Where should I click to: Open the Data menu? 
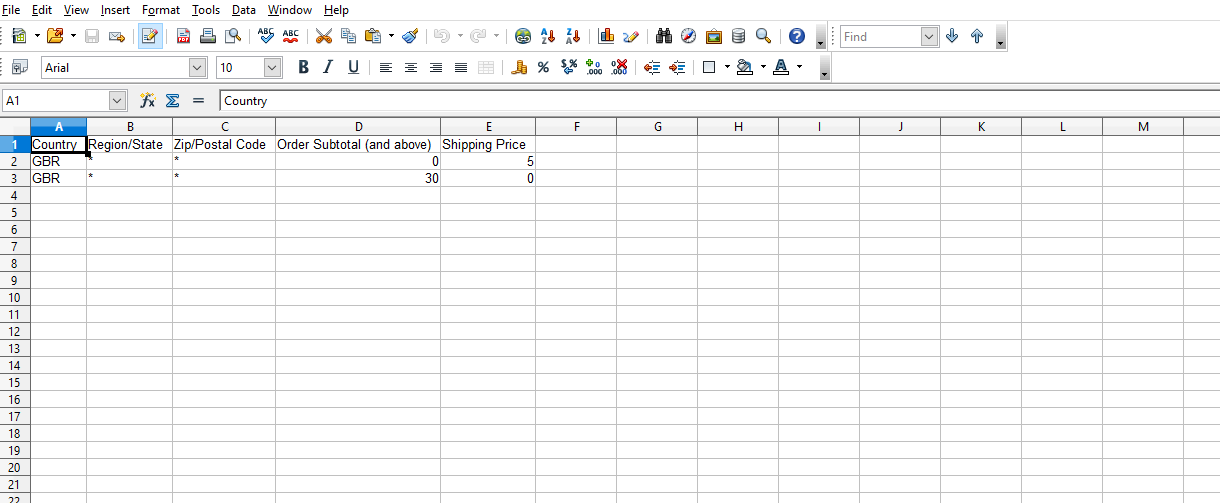tap(243, 10)
